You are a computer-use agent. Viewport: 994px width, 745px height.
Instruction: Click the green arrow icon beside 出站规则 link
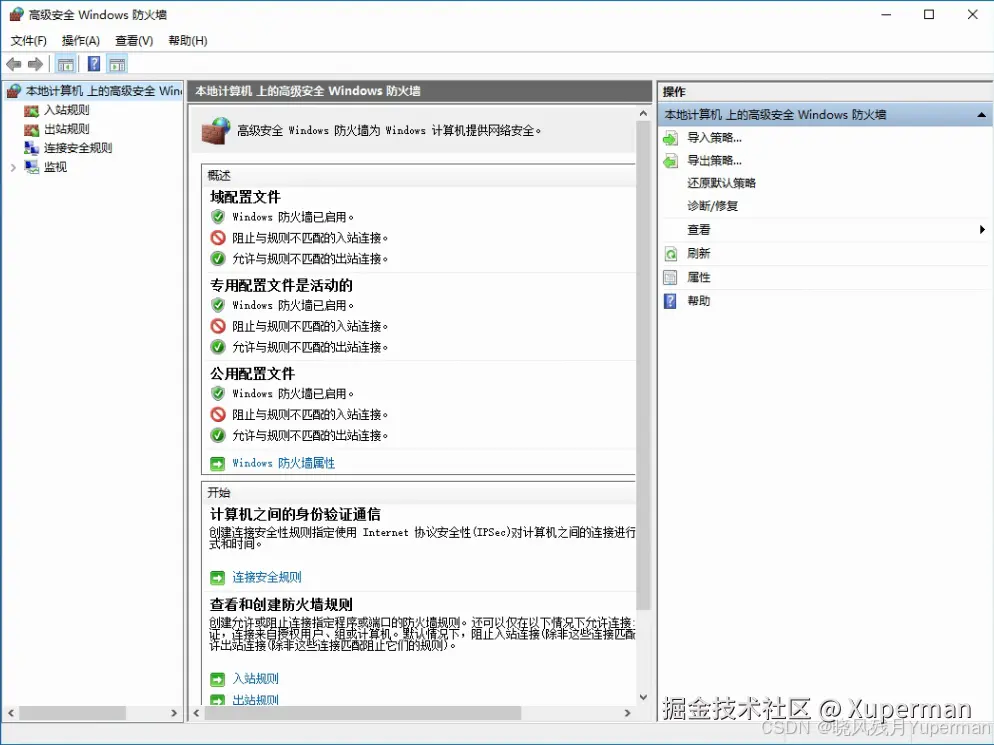tap(217, 700)
